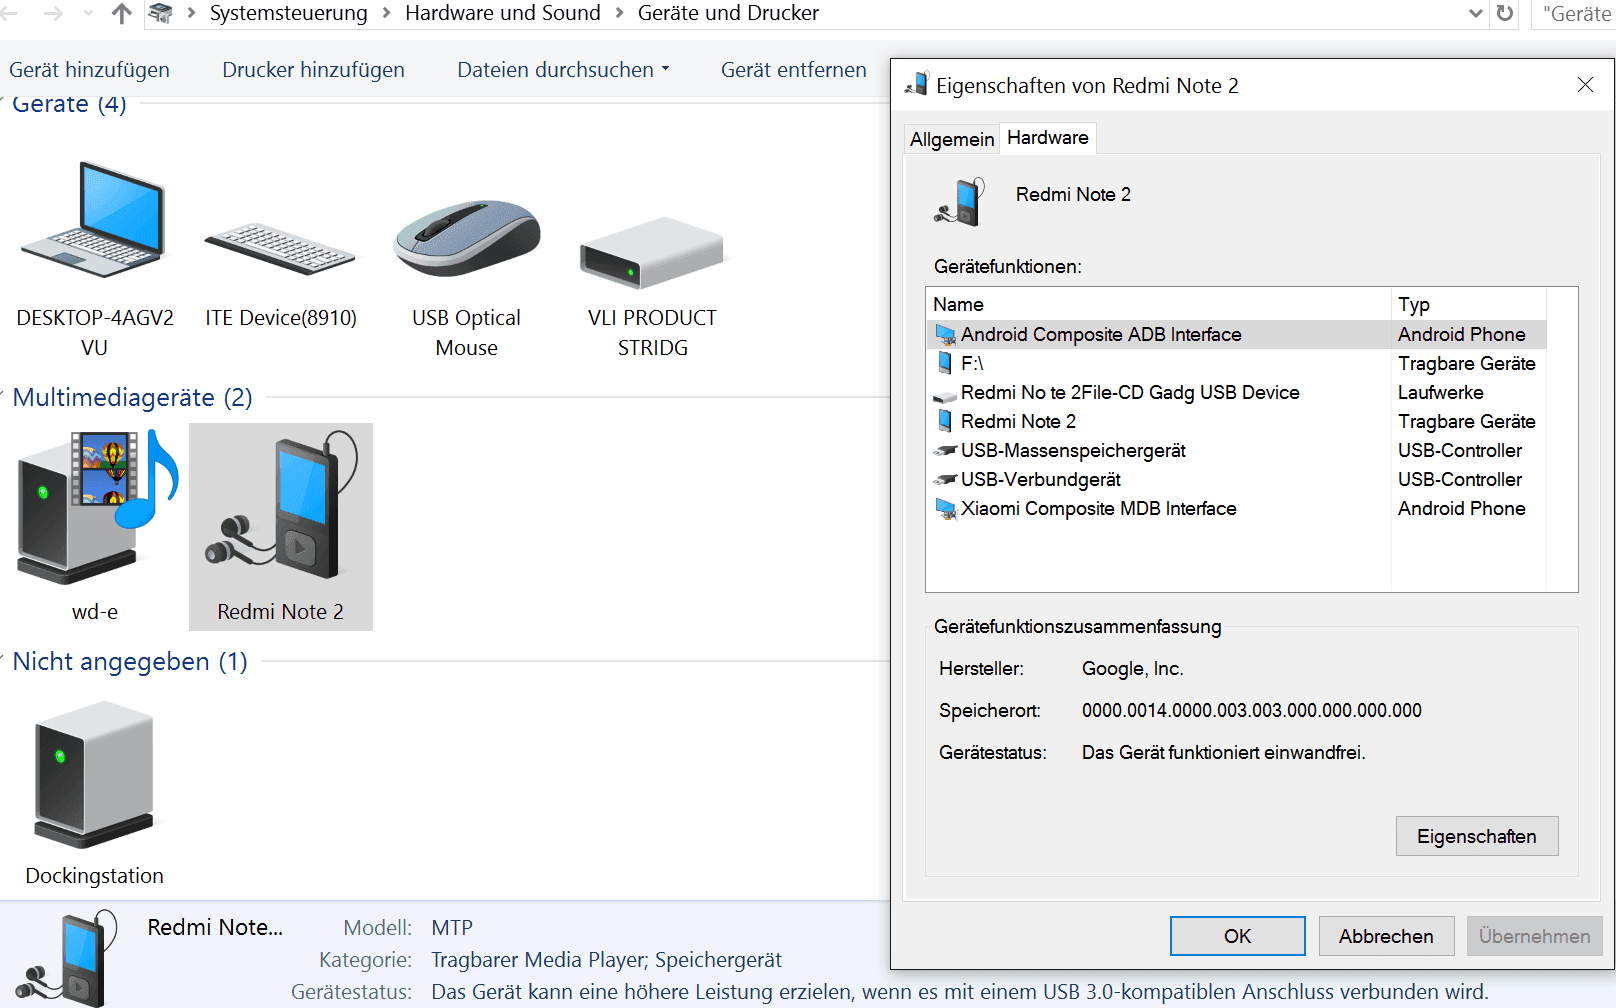The height and width of the screenshot is (1008, 1616).
Task: Navigate to Hardware und Sound breadcrumb
Action: click(503, 13)
